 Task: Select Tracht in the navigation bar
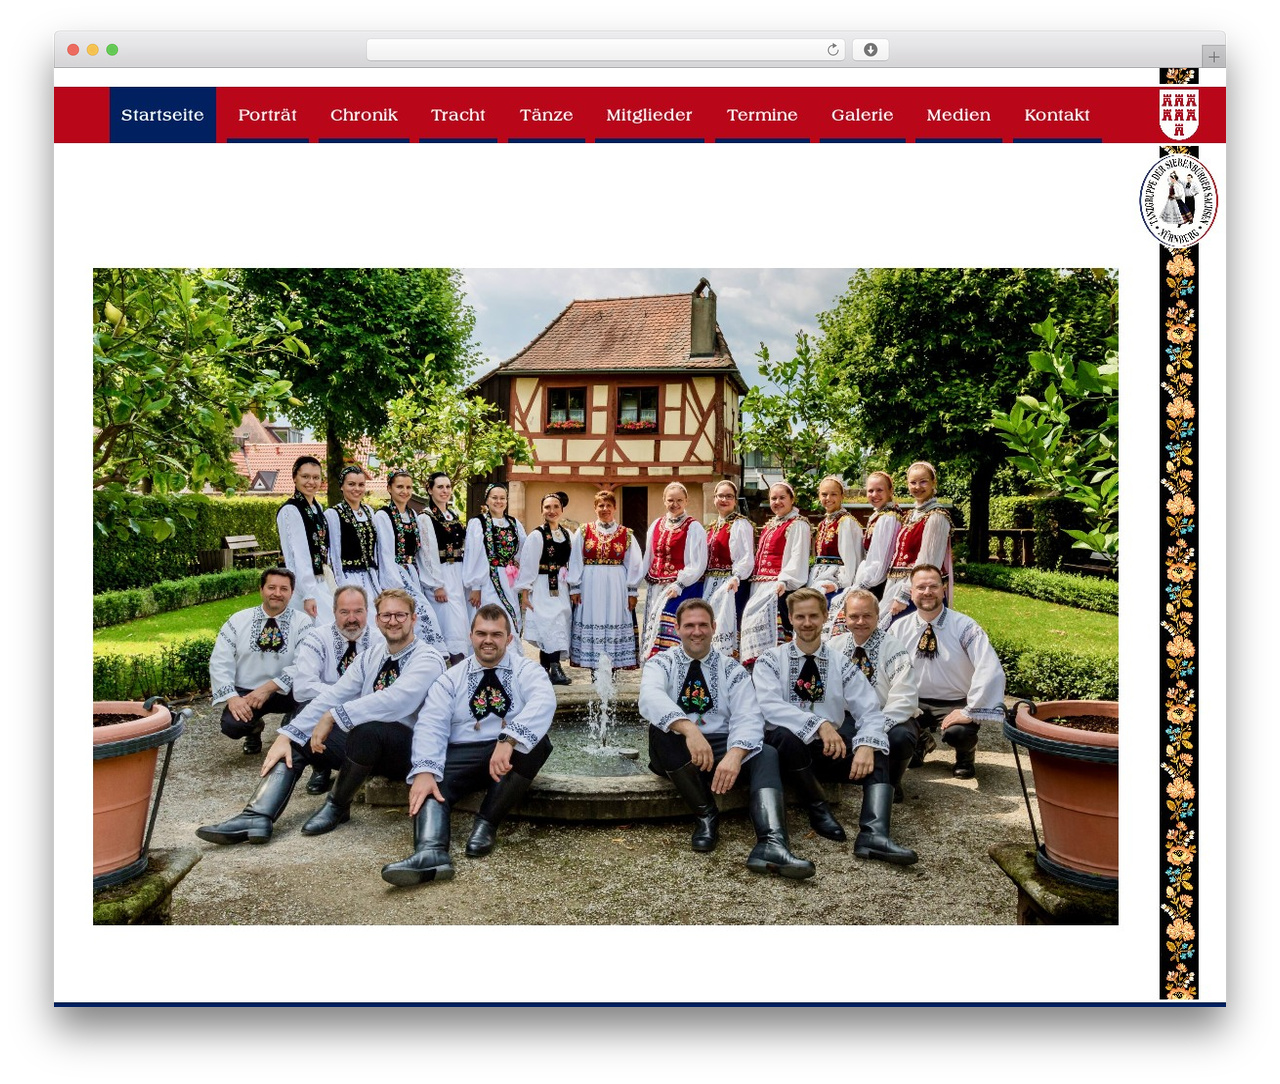tap(458, 115)
